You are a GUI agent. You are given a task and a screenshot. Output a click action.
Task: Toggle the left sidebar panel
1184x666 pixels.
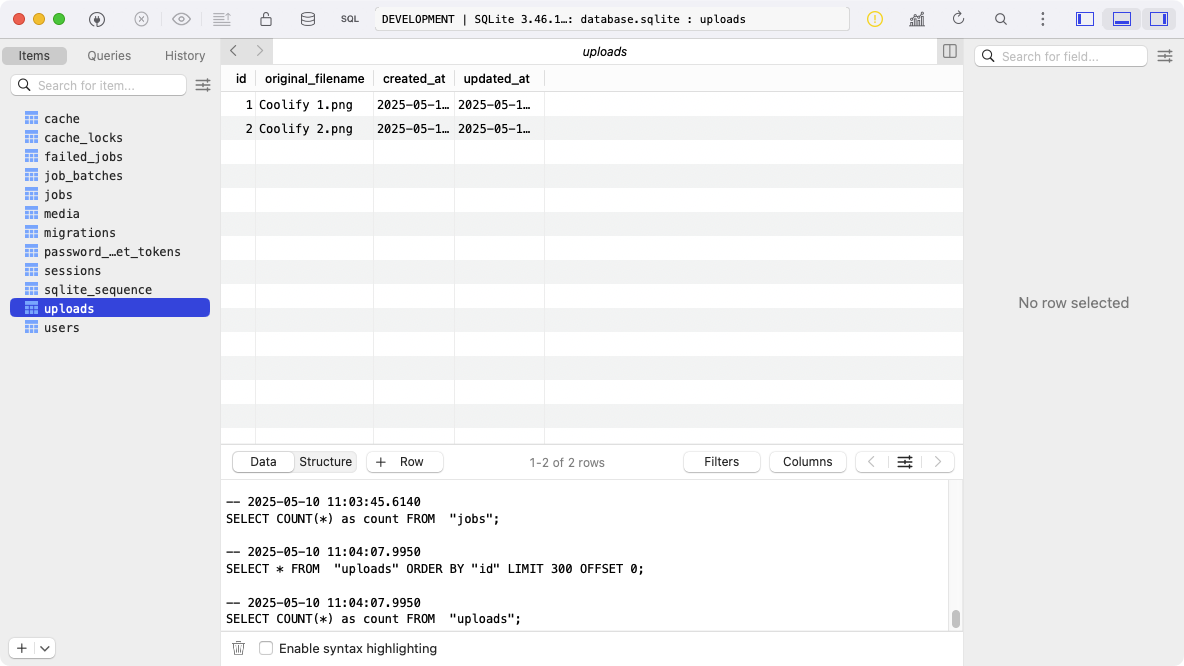click(1085, 19)
